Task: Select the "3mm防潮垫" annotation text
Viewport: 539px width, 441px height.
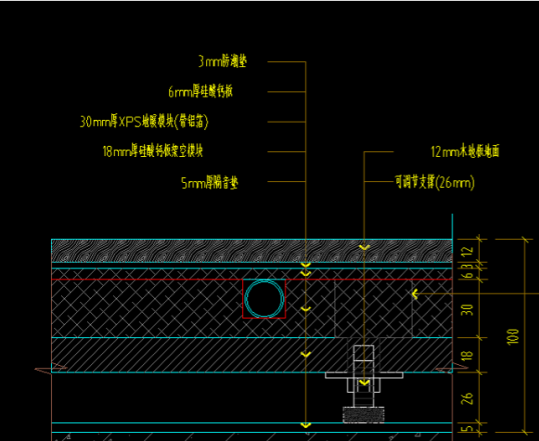Action: (222, 62)
